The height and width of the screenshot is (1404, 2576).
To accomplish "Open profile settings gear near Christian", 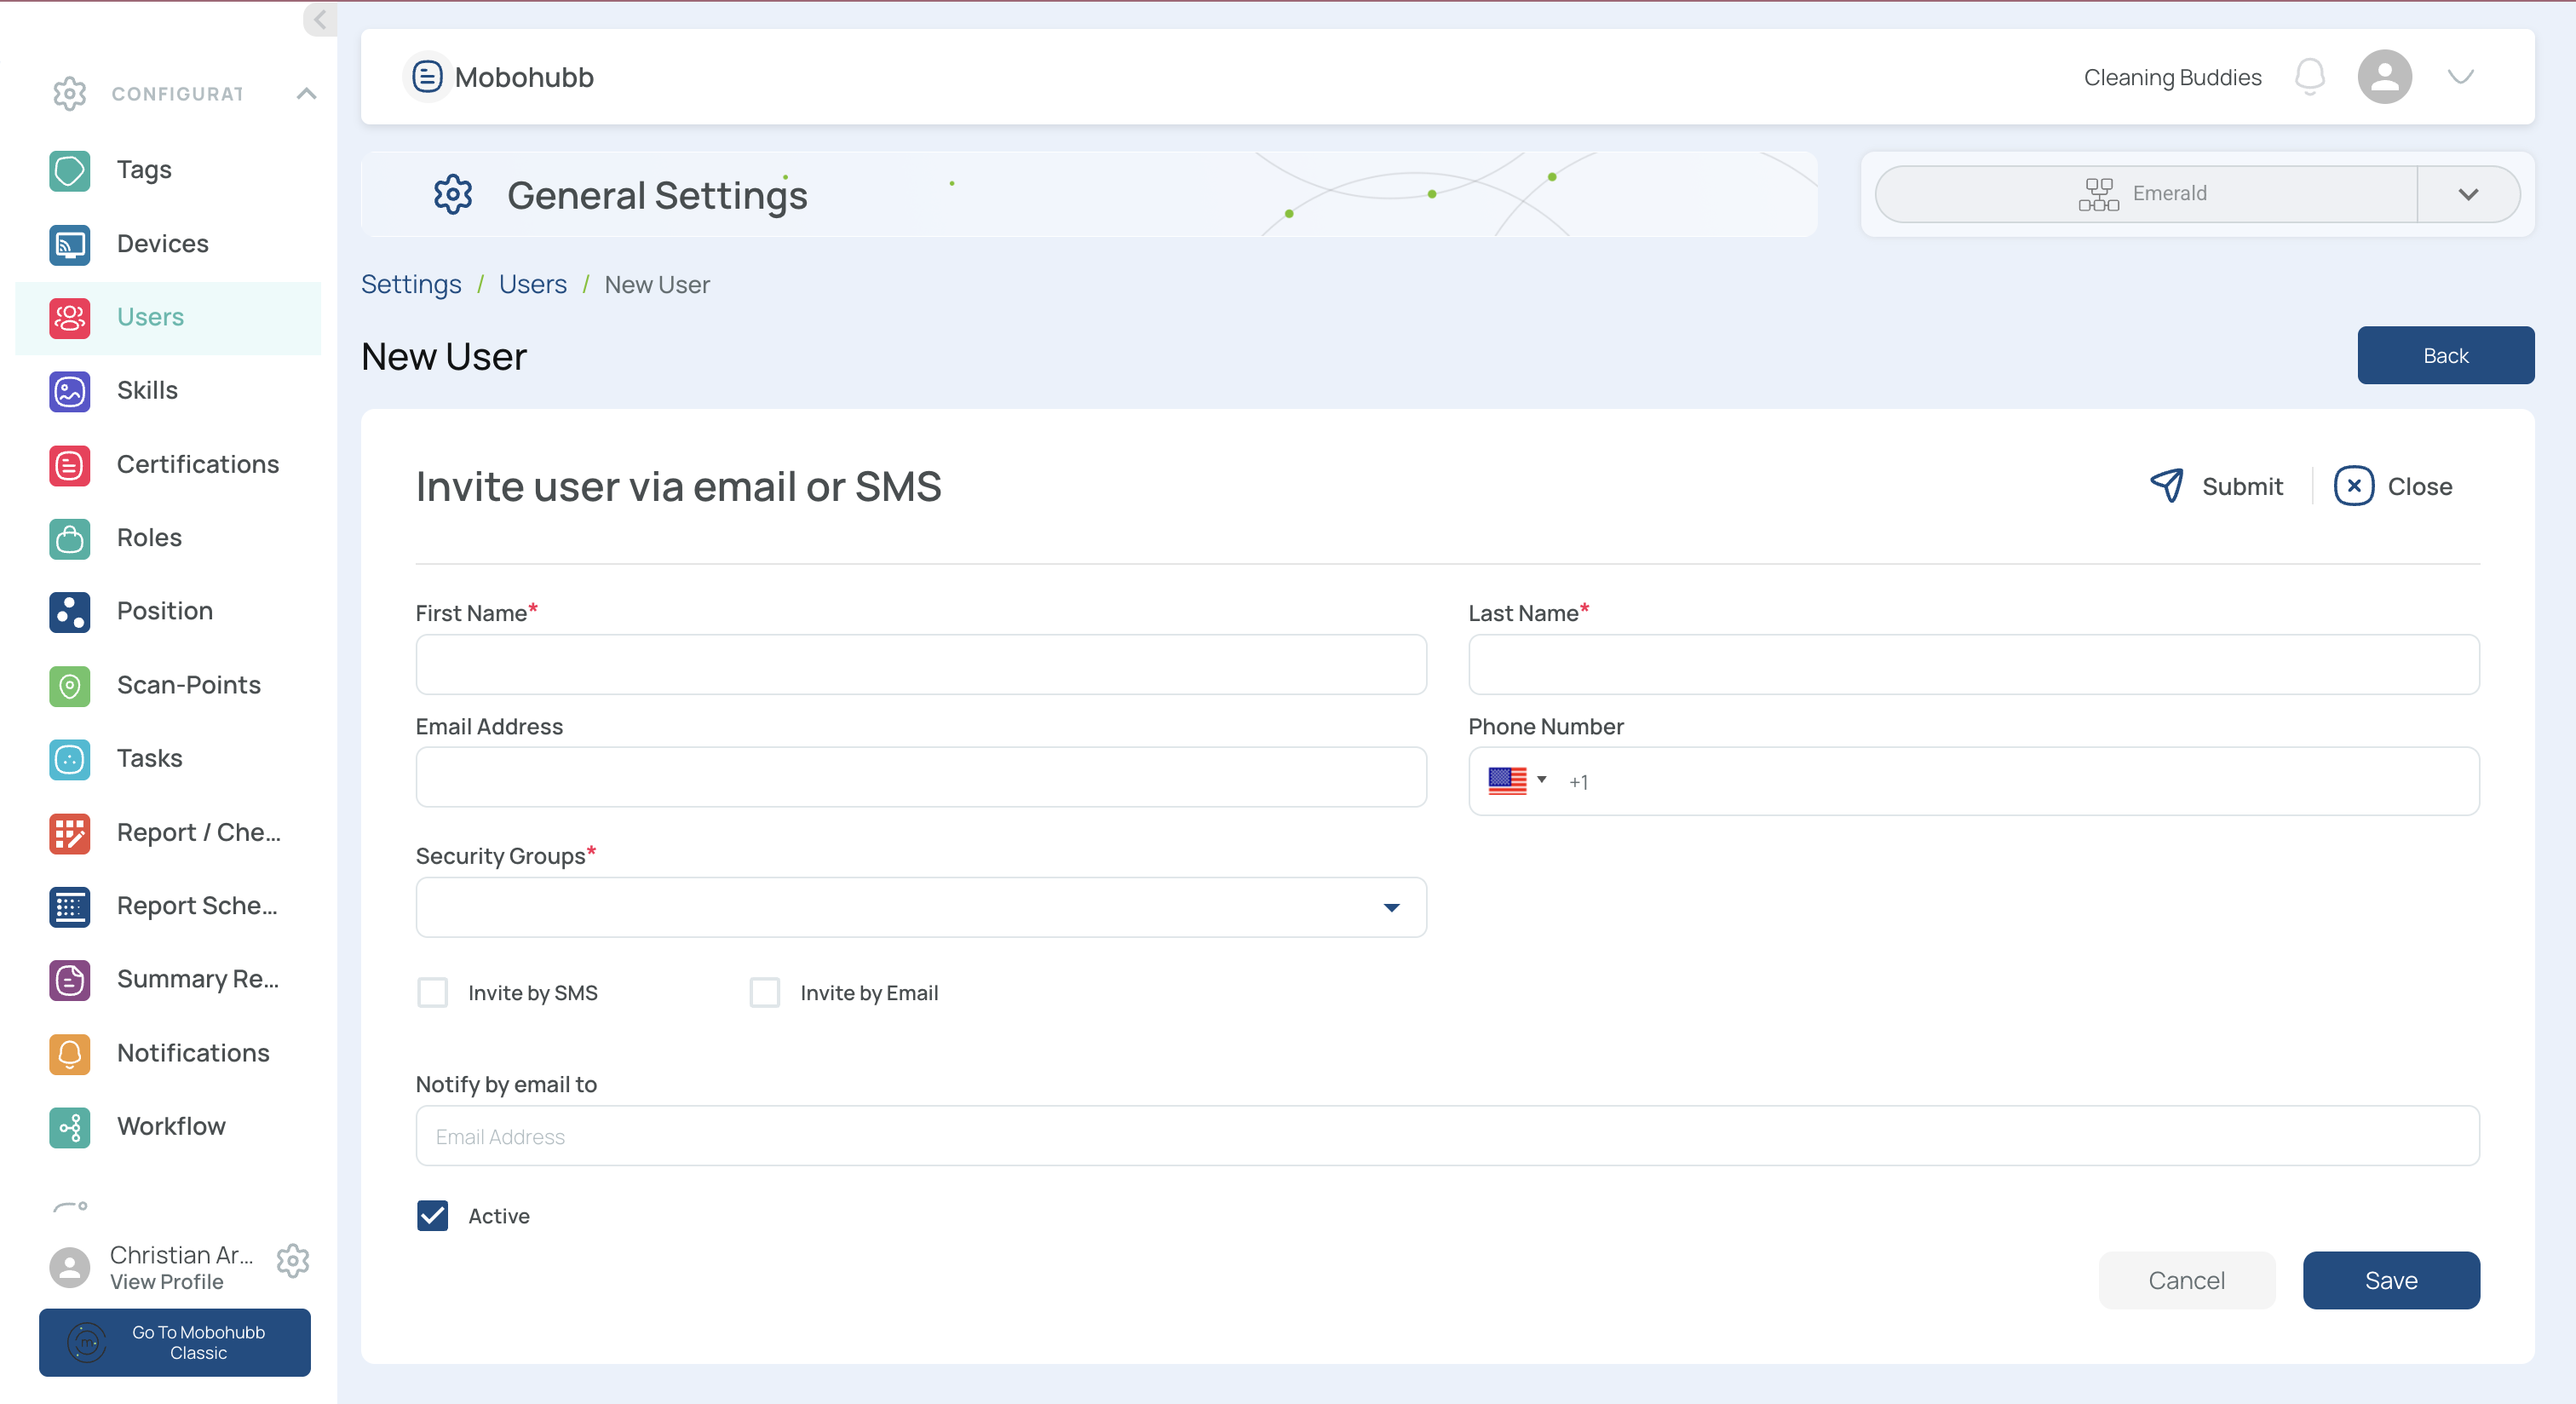I will coord(292,1261).
